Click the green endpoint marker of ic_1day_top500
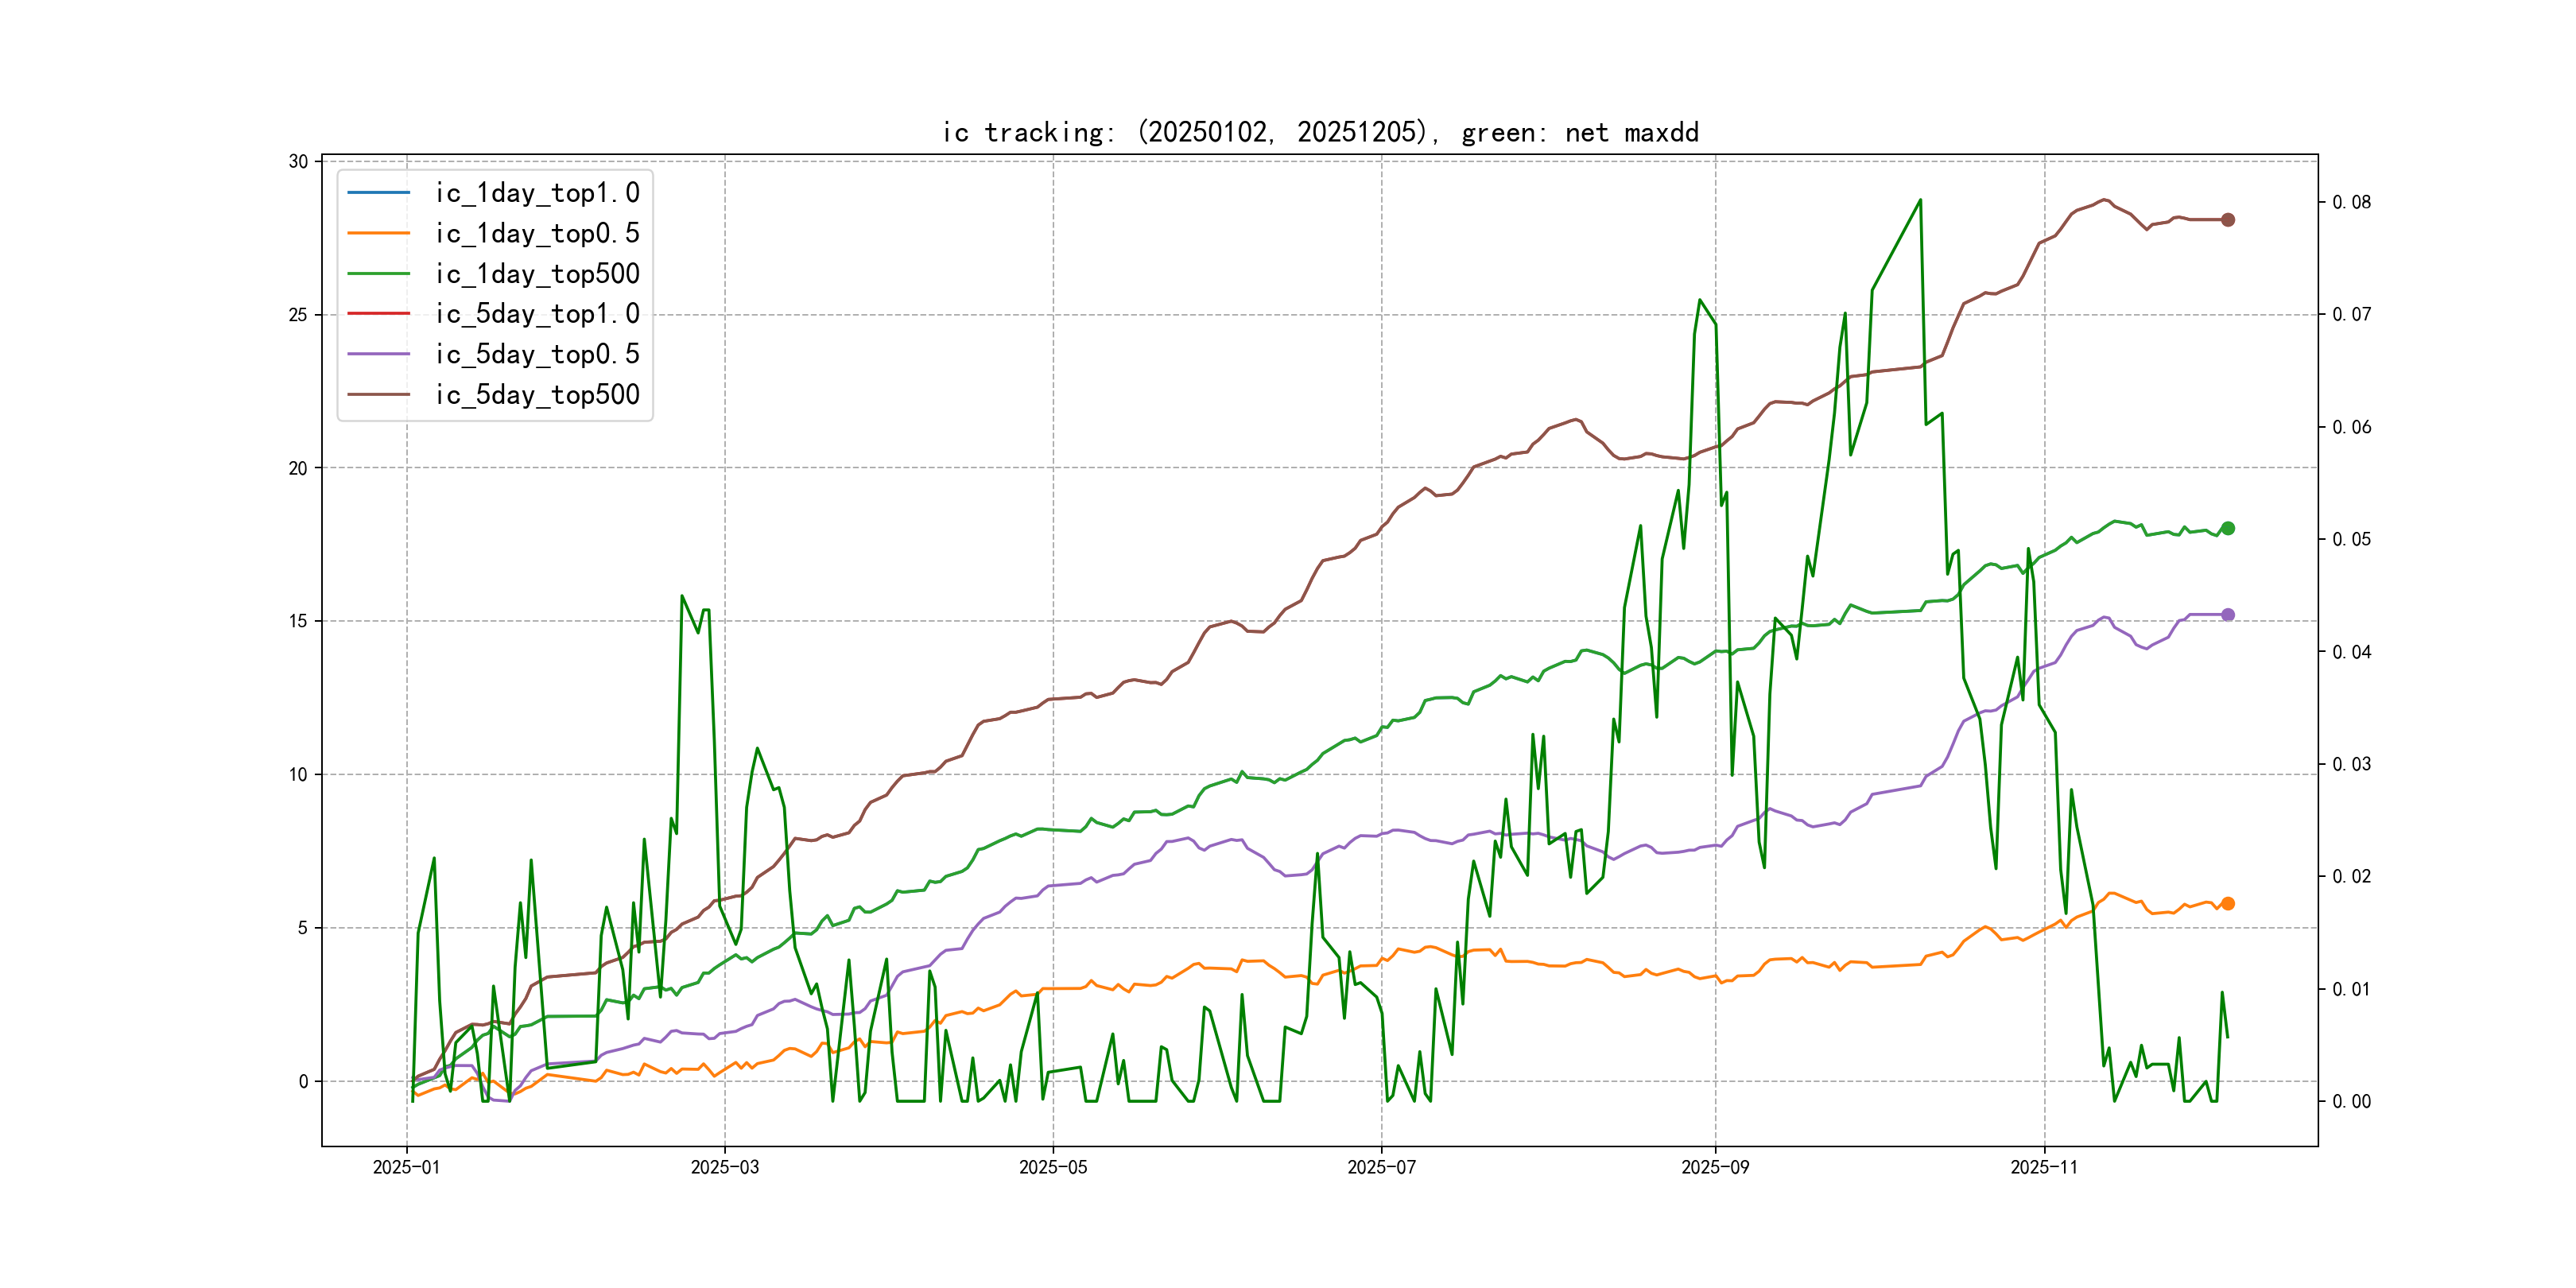 (x=2227, y=528)
